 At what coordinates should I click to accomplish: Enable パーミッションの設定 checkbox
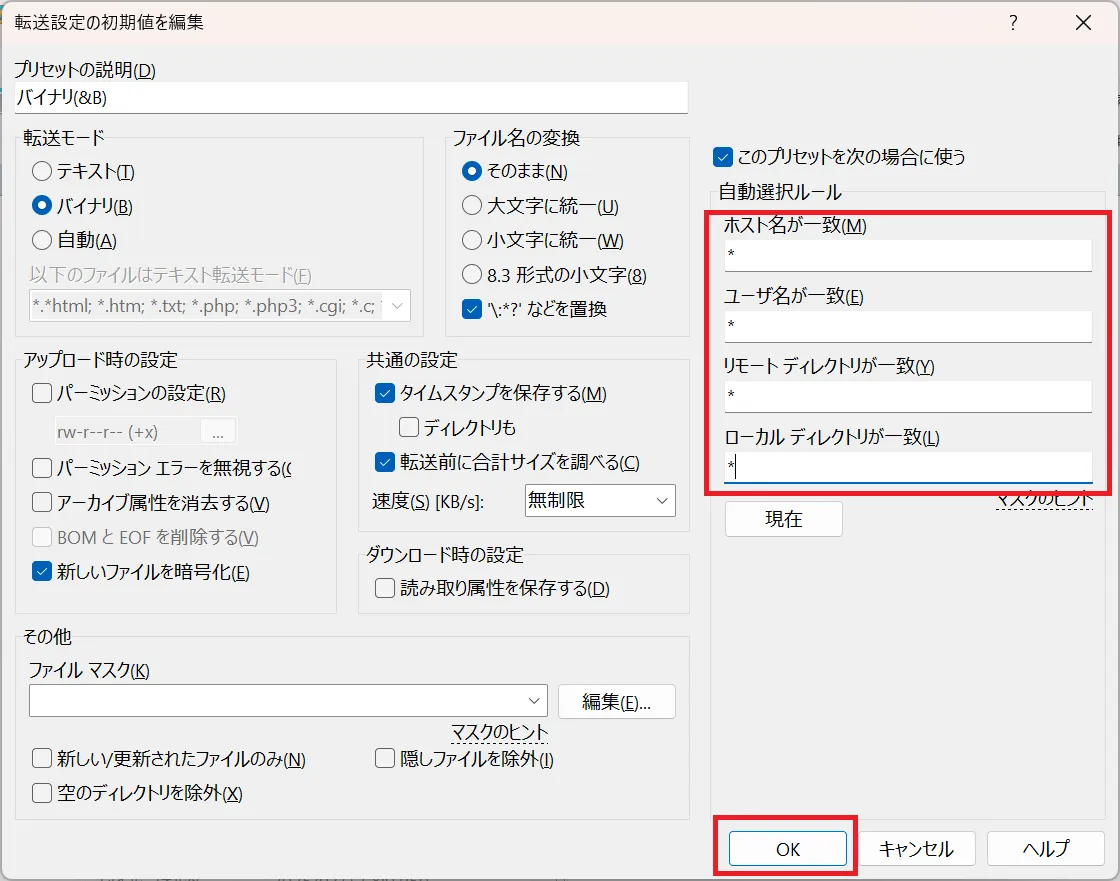coord(42,393)
